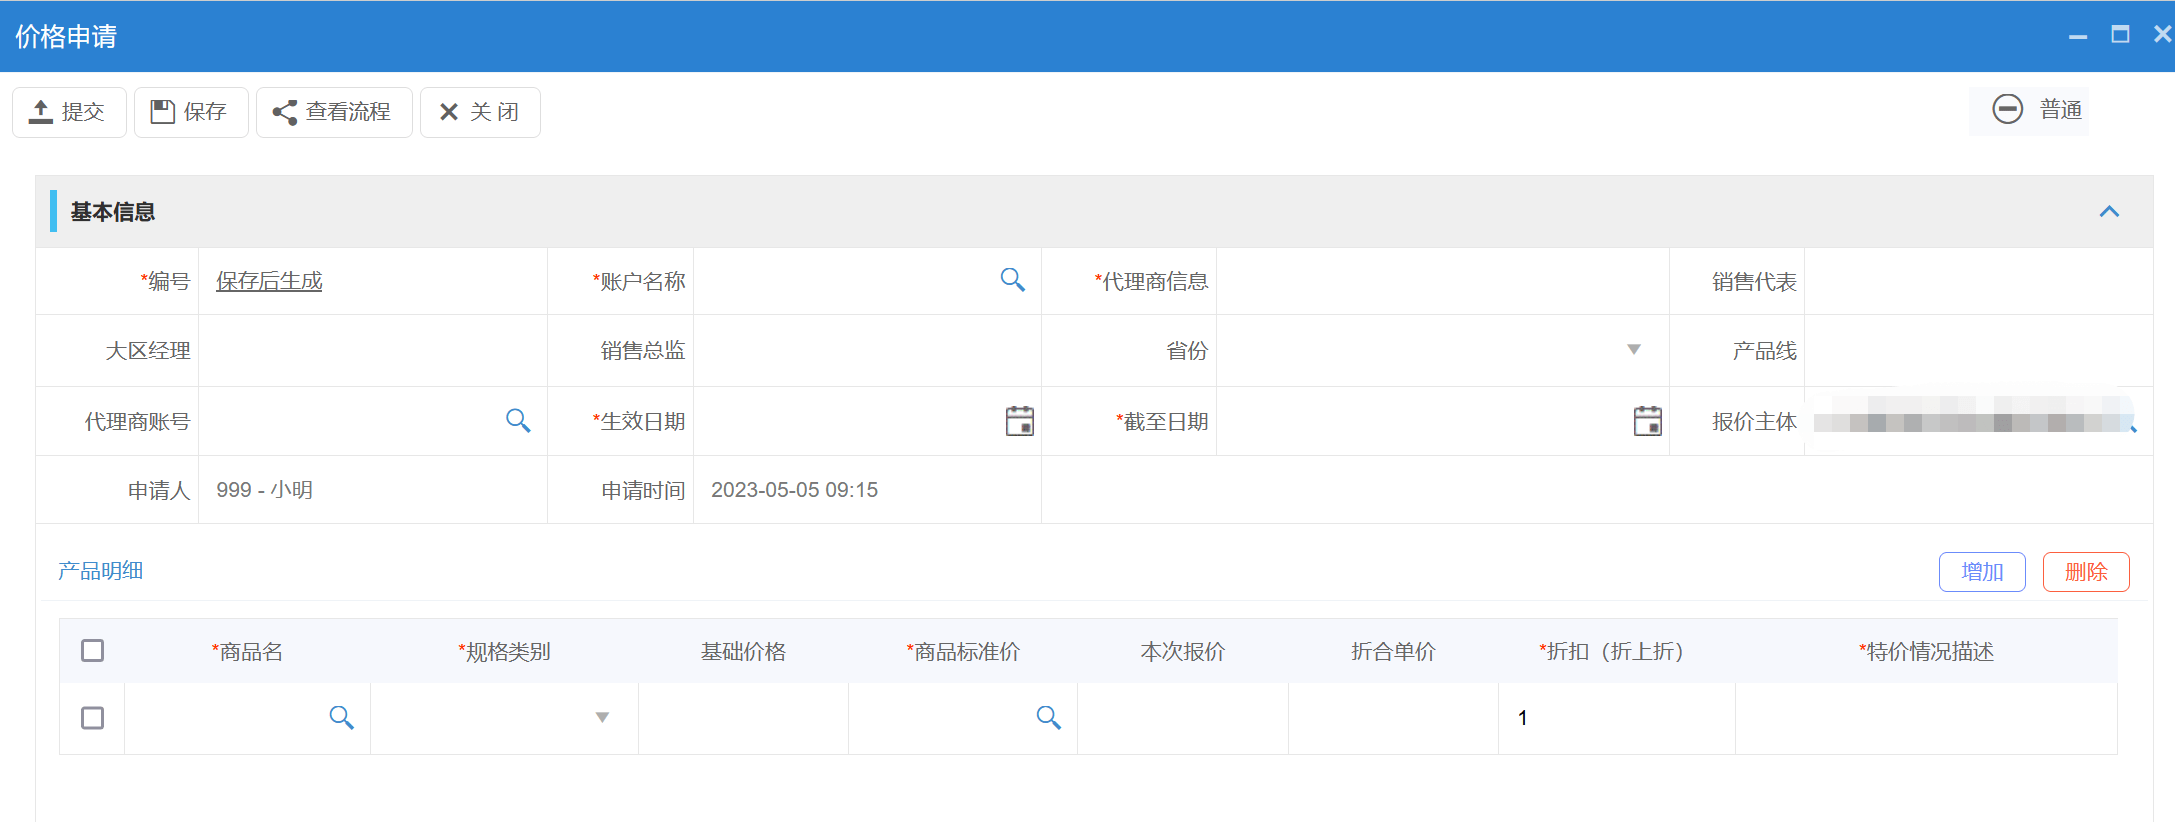The height and width of the screenshot is (822, 2175).
Task: Click the 折扣 input field showing 1
Action: tap(1615, 718)
